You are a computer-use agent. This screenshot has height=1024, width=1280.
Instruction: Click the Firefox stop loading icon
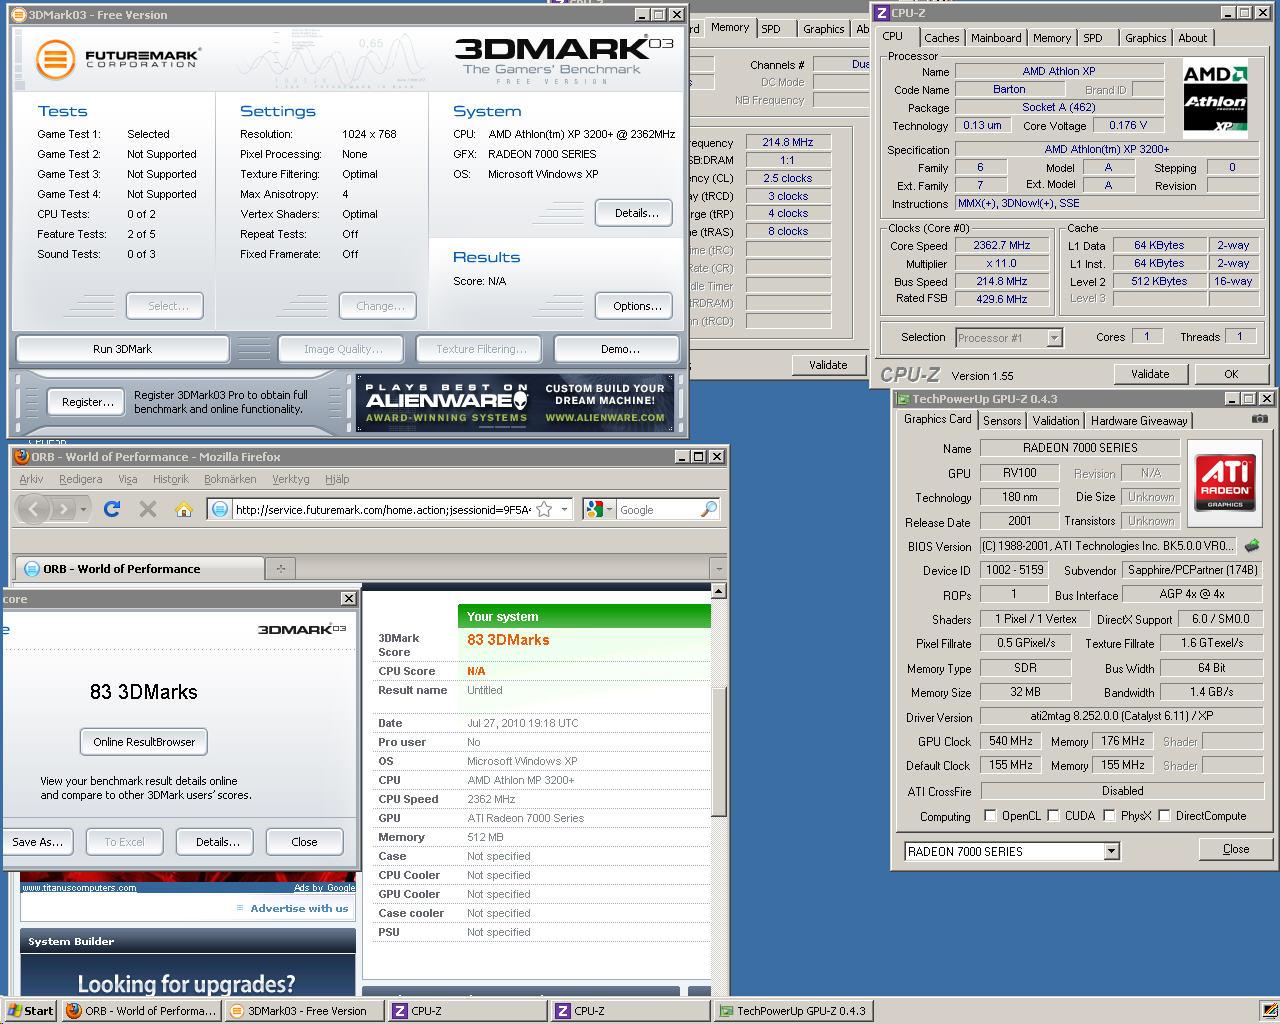tap(148, 509)
